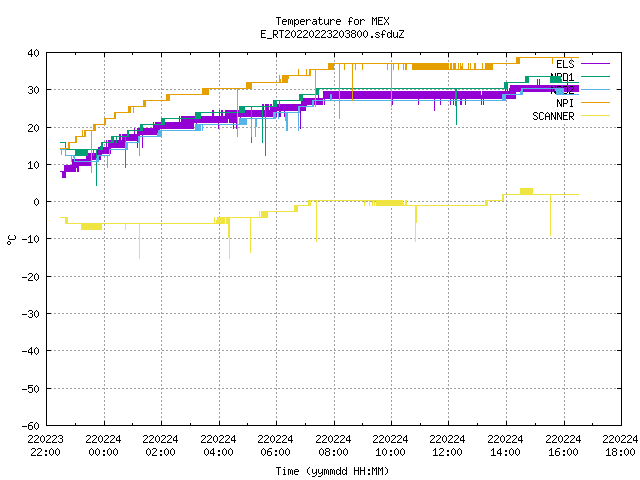Click the SCANNER legend label
This screenshot has height=480, width=640.
coord(553,116)
